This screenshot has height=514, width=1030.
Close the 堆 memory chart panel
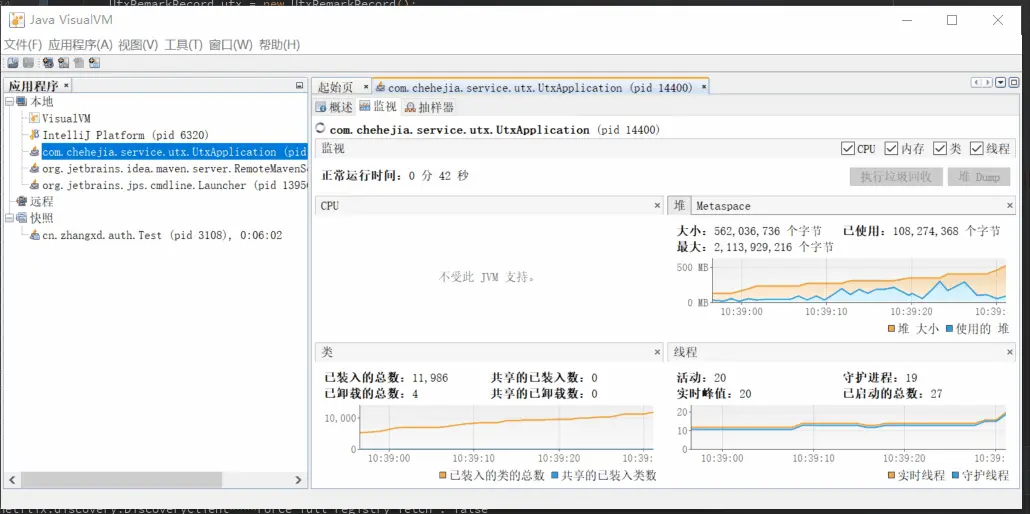click(1010, 206)
